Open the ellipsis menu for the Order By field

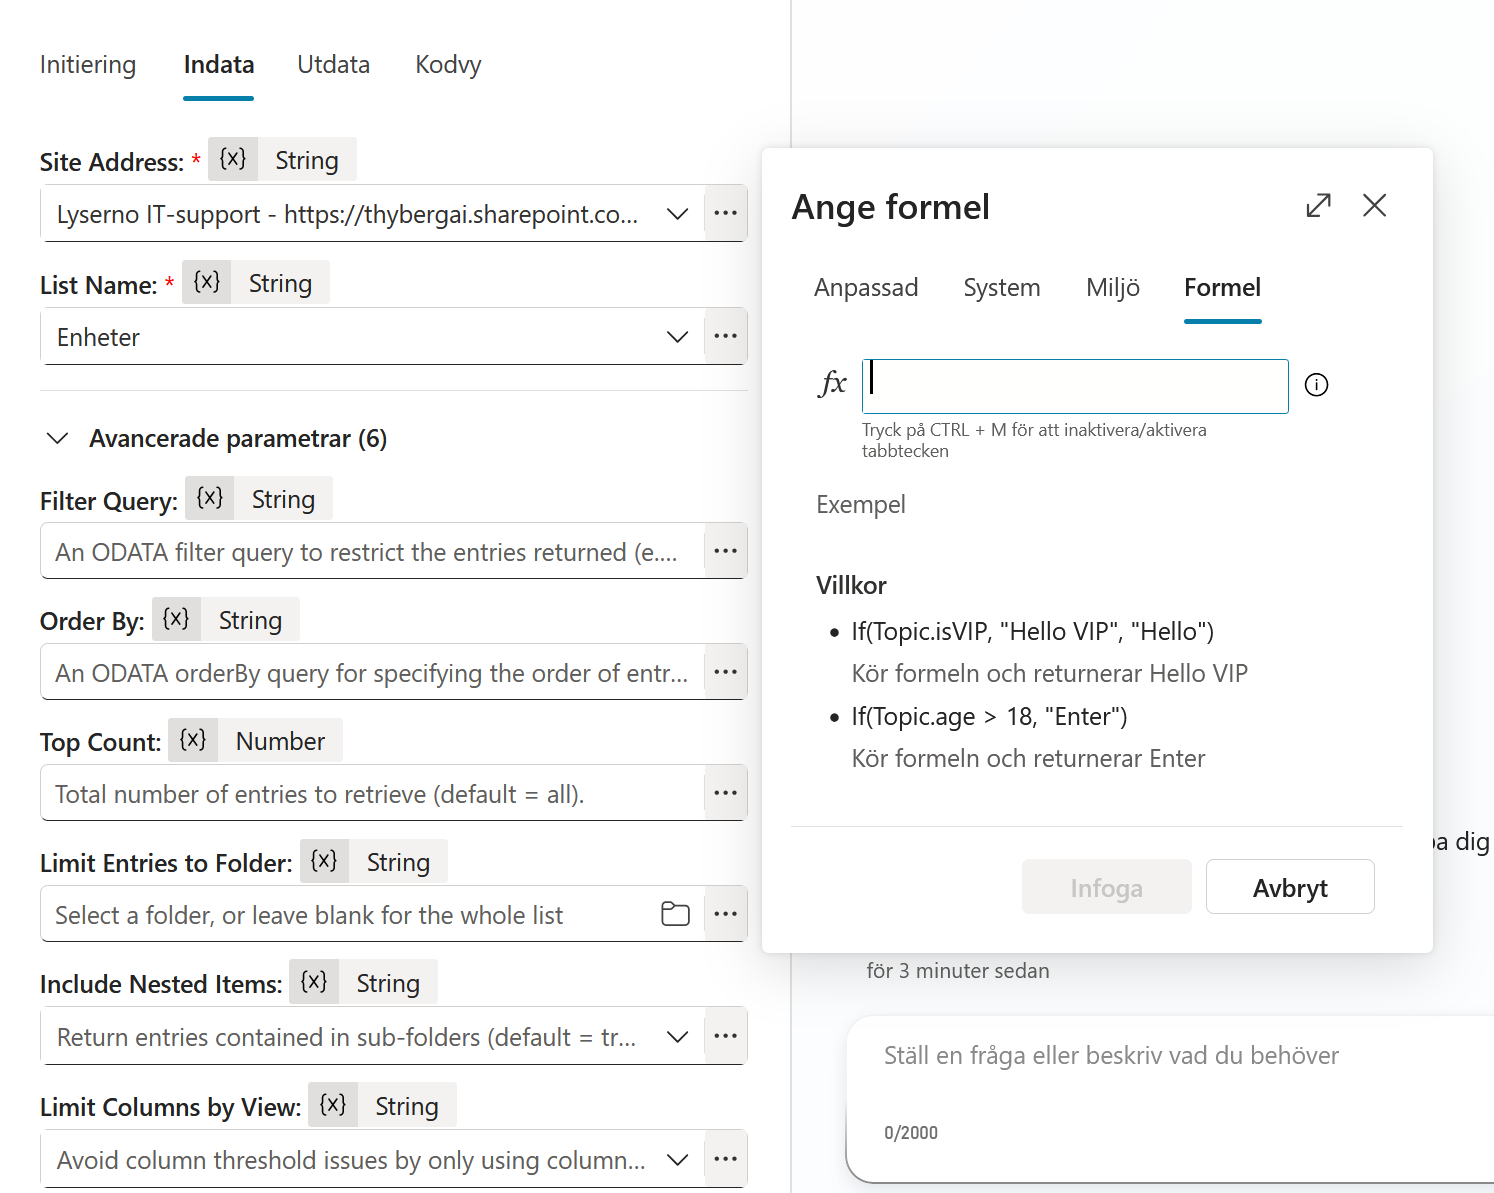coord(726,672)
